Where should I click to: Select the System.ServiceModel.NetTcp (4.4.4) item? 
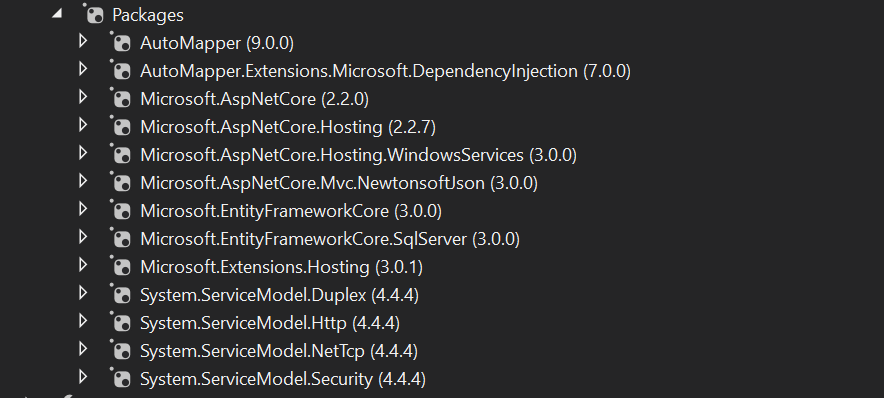click(279, 351)
